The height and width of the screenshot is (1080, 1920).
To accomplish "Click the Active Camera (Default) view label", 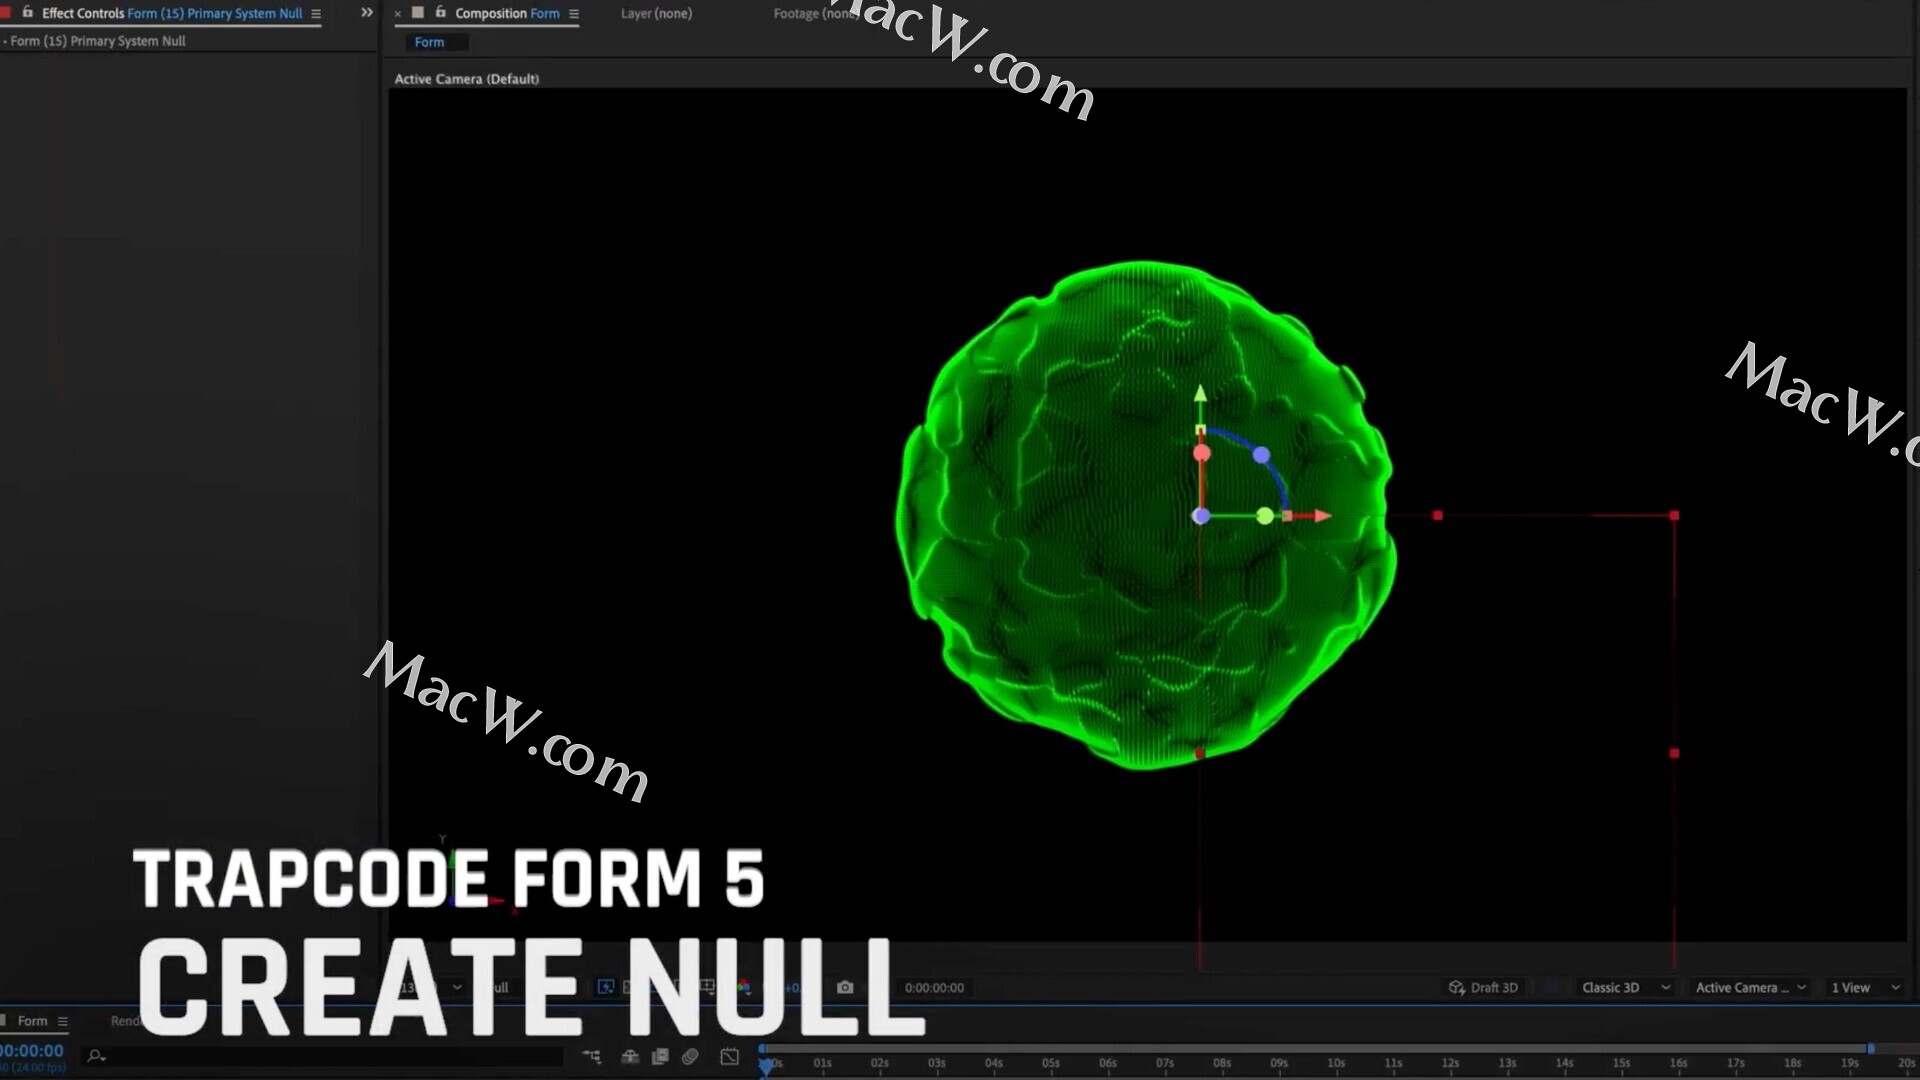I will click(x=466, y=79).
